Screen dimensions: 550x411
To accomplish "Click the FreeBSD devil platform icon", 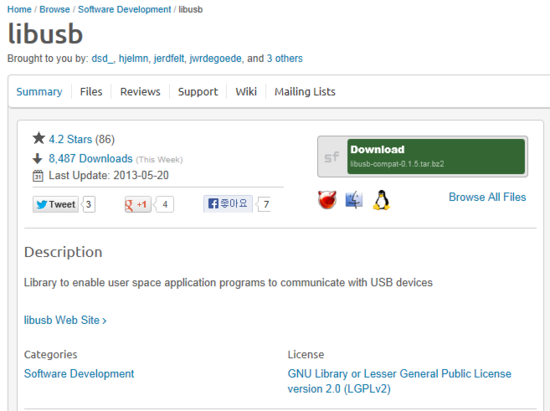I will 327,200.
